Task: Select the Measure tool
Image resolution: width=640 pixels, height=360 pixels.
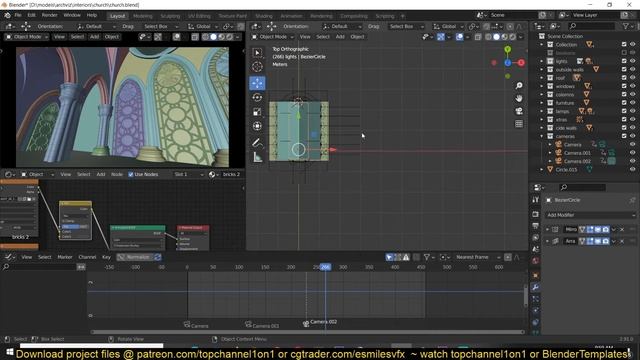Action: (257, 157)
